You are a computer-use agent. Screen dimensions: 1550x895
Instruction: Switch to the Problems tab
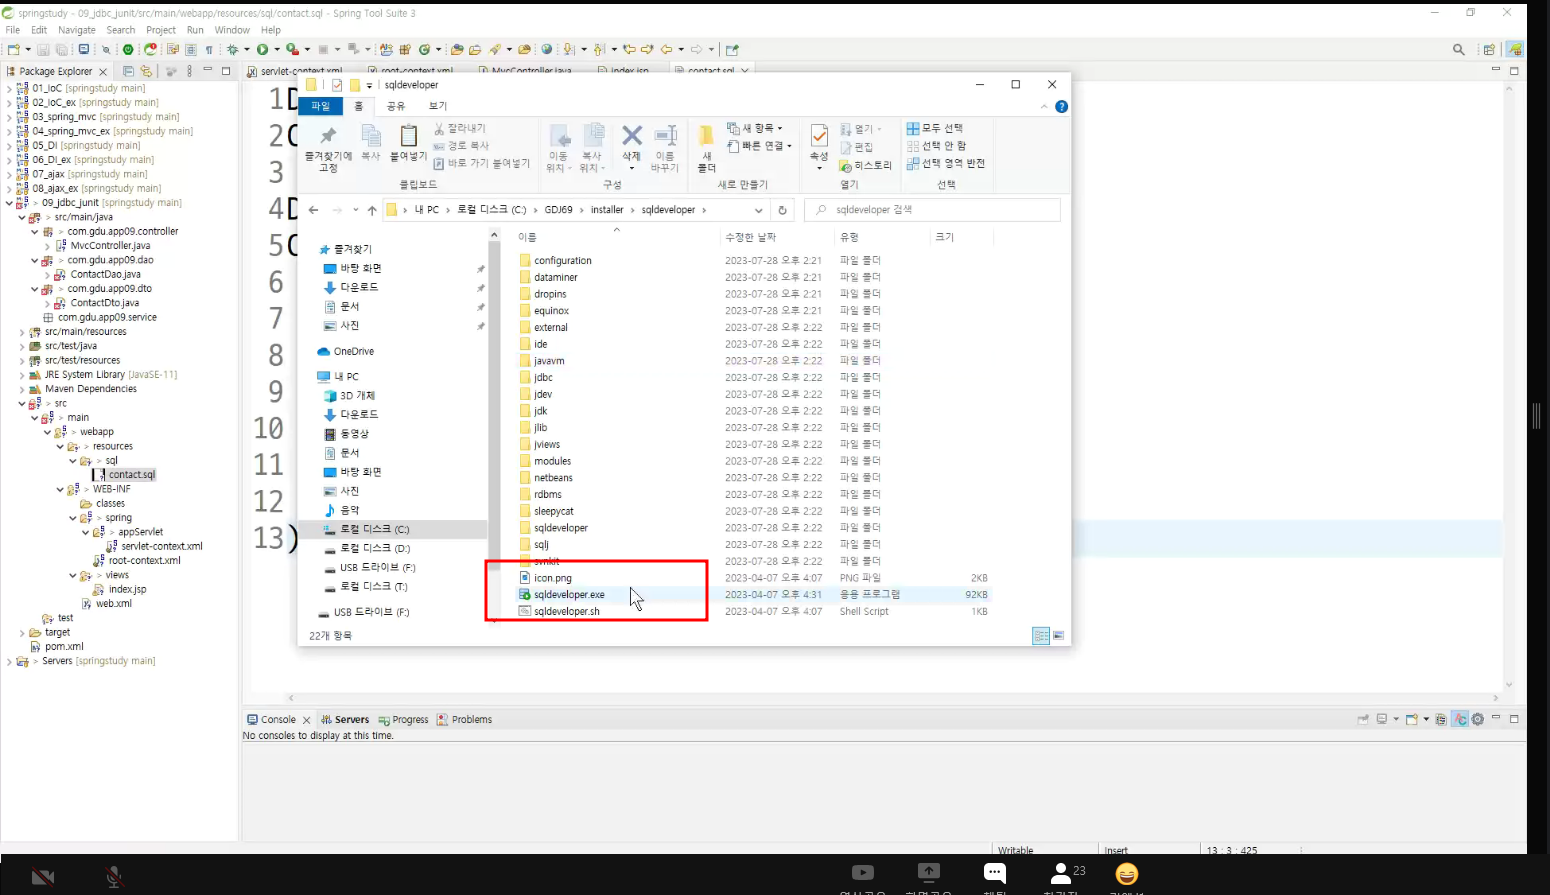click(x=465, y=720)
